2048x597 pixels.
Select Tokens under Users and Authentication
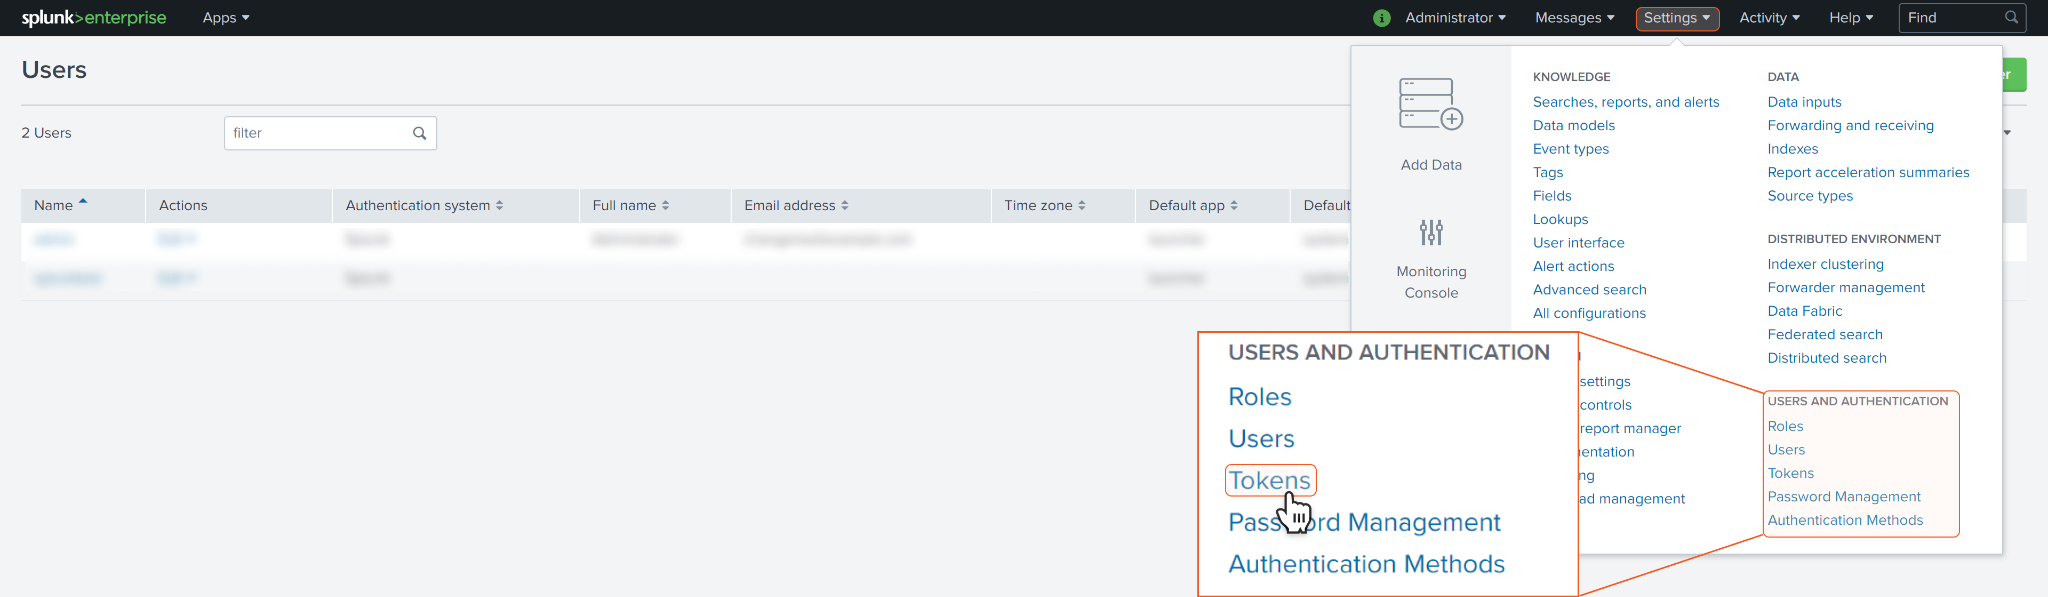click(1790, 473)
